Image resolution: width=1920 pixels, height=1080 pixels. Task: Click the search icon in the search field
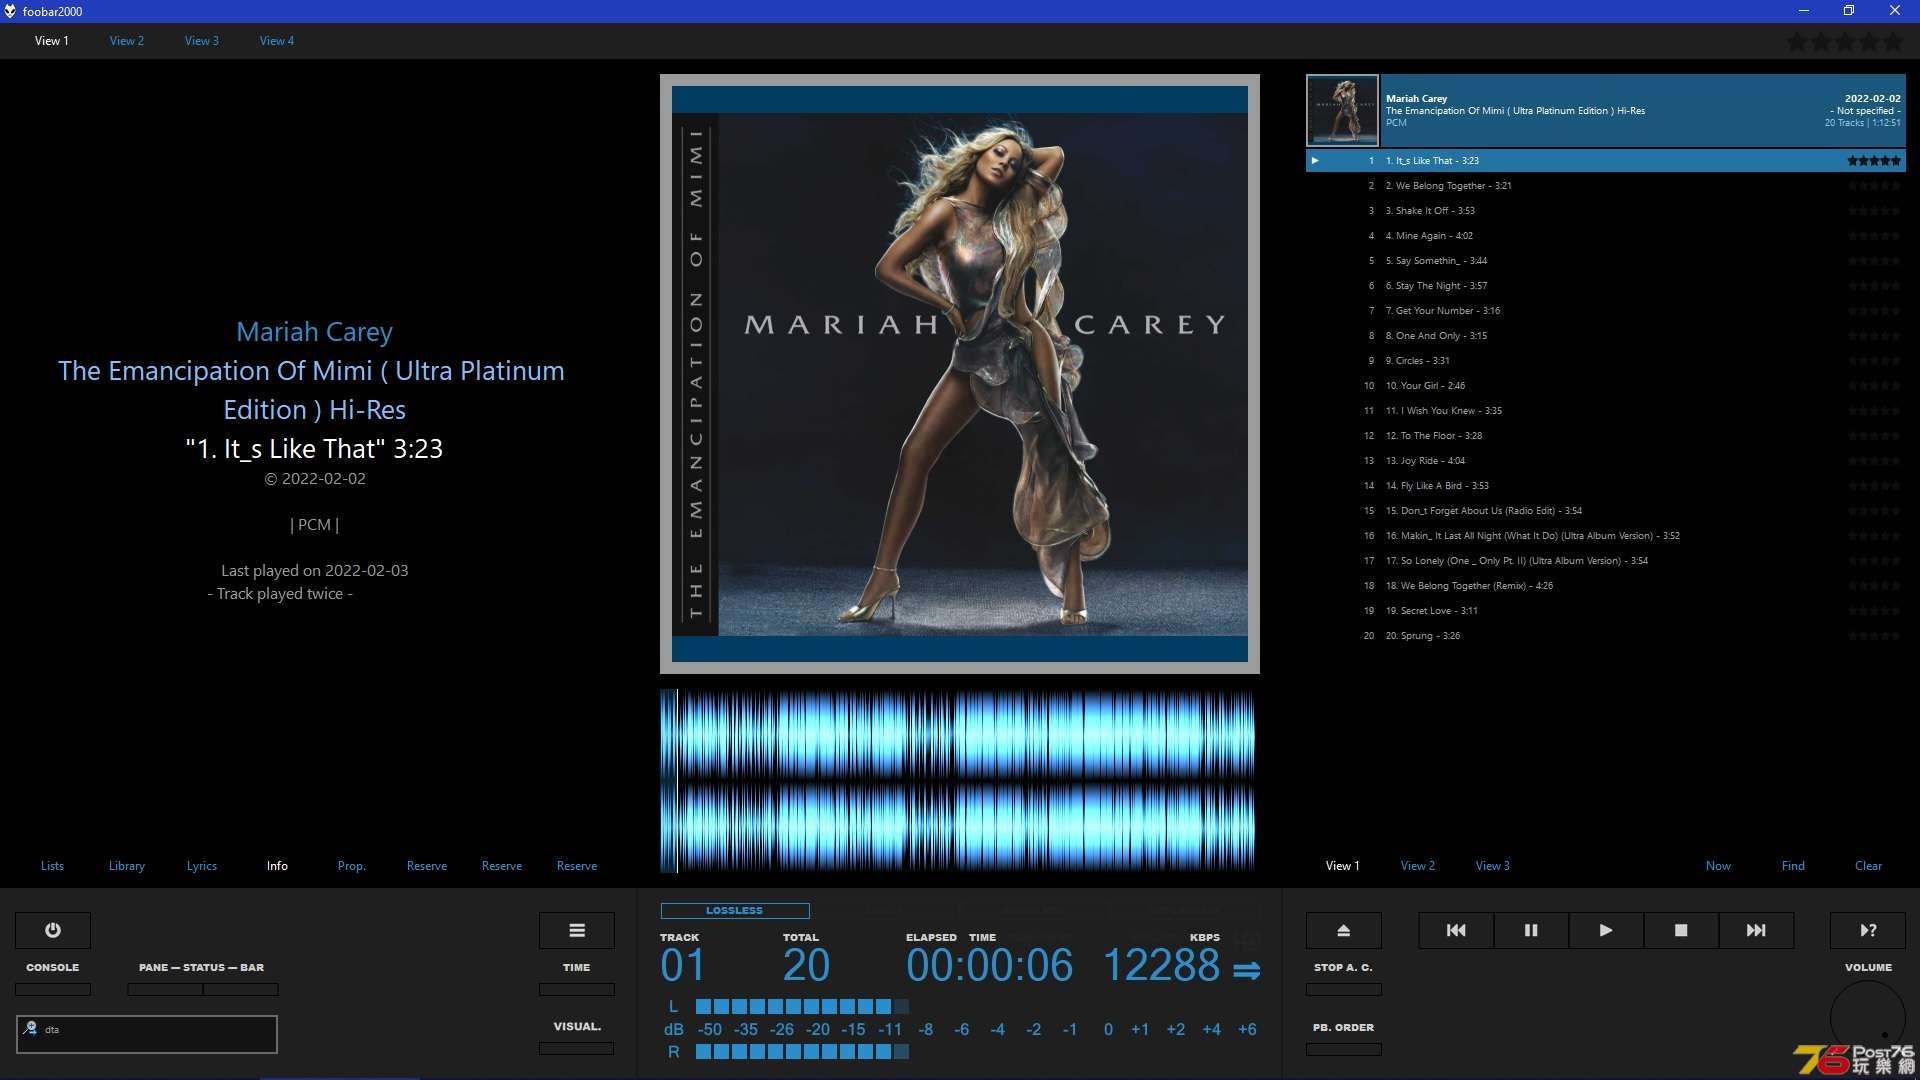(31, 1028)
